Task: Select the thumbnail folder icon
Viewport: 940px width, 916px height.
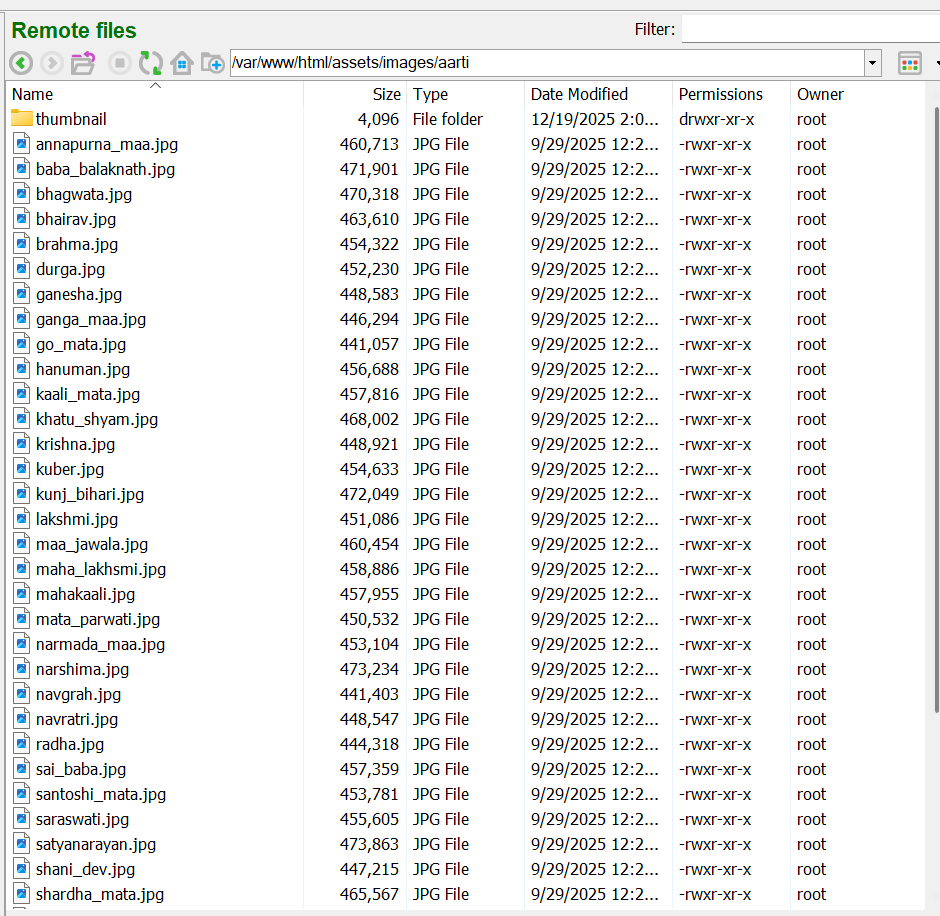Action: point(22,119)
